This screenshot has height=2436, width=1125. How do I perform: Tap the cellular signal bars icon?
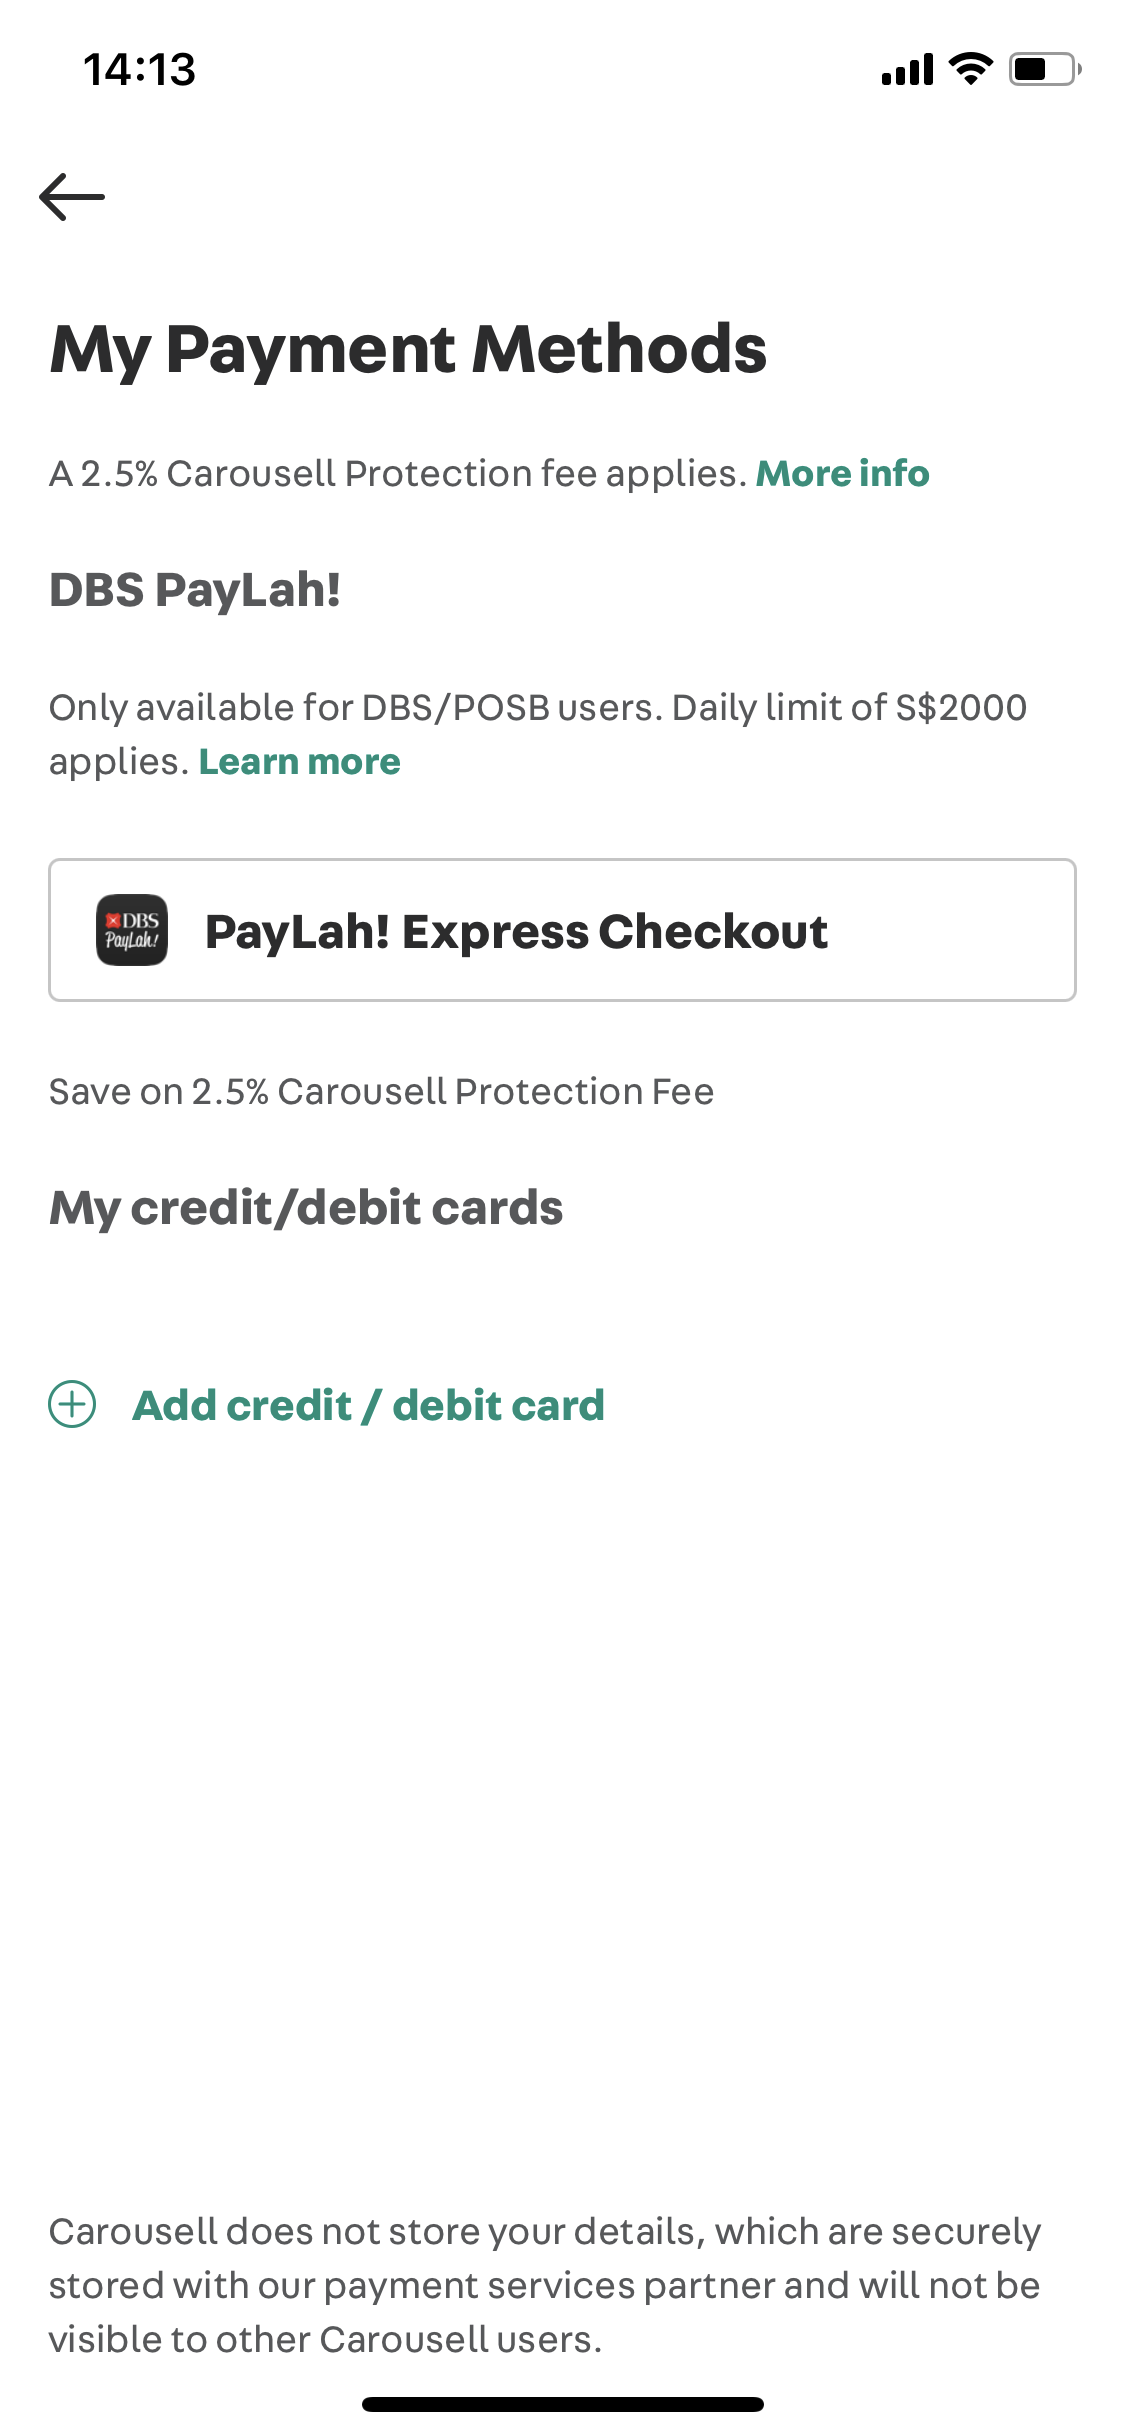point(907,69)
